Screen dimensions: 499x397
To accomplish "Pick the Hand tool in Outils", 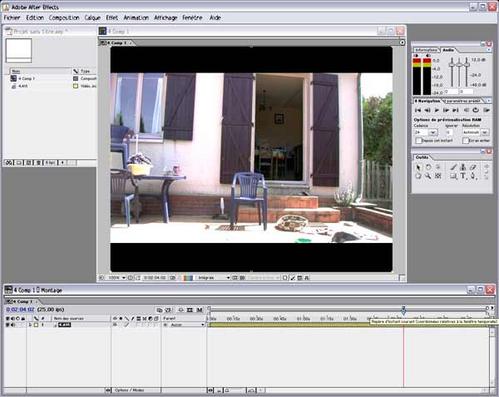I will click(418, 176).
